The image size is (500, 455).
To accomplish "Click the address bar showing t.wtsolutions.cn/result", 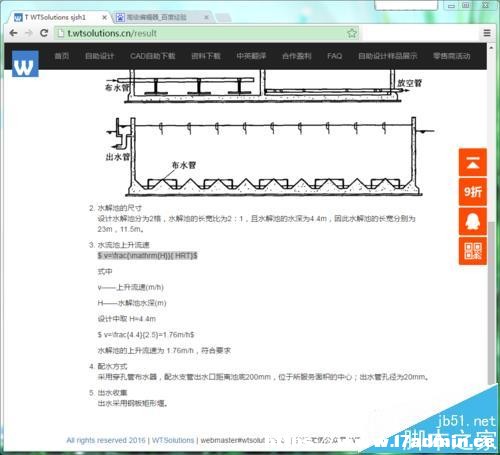I will (207, 33).
